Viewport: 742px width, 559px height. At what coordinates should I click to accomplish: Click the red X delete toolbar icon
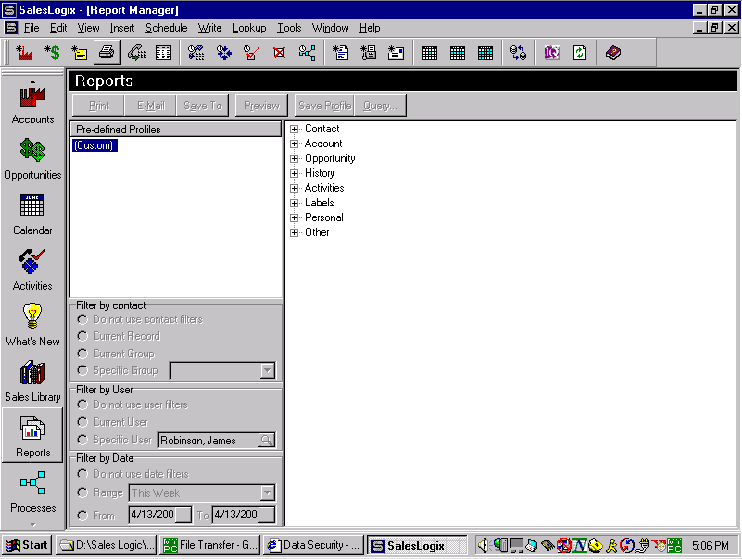[x=279, y=53]
